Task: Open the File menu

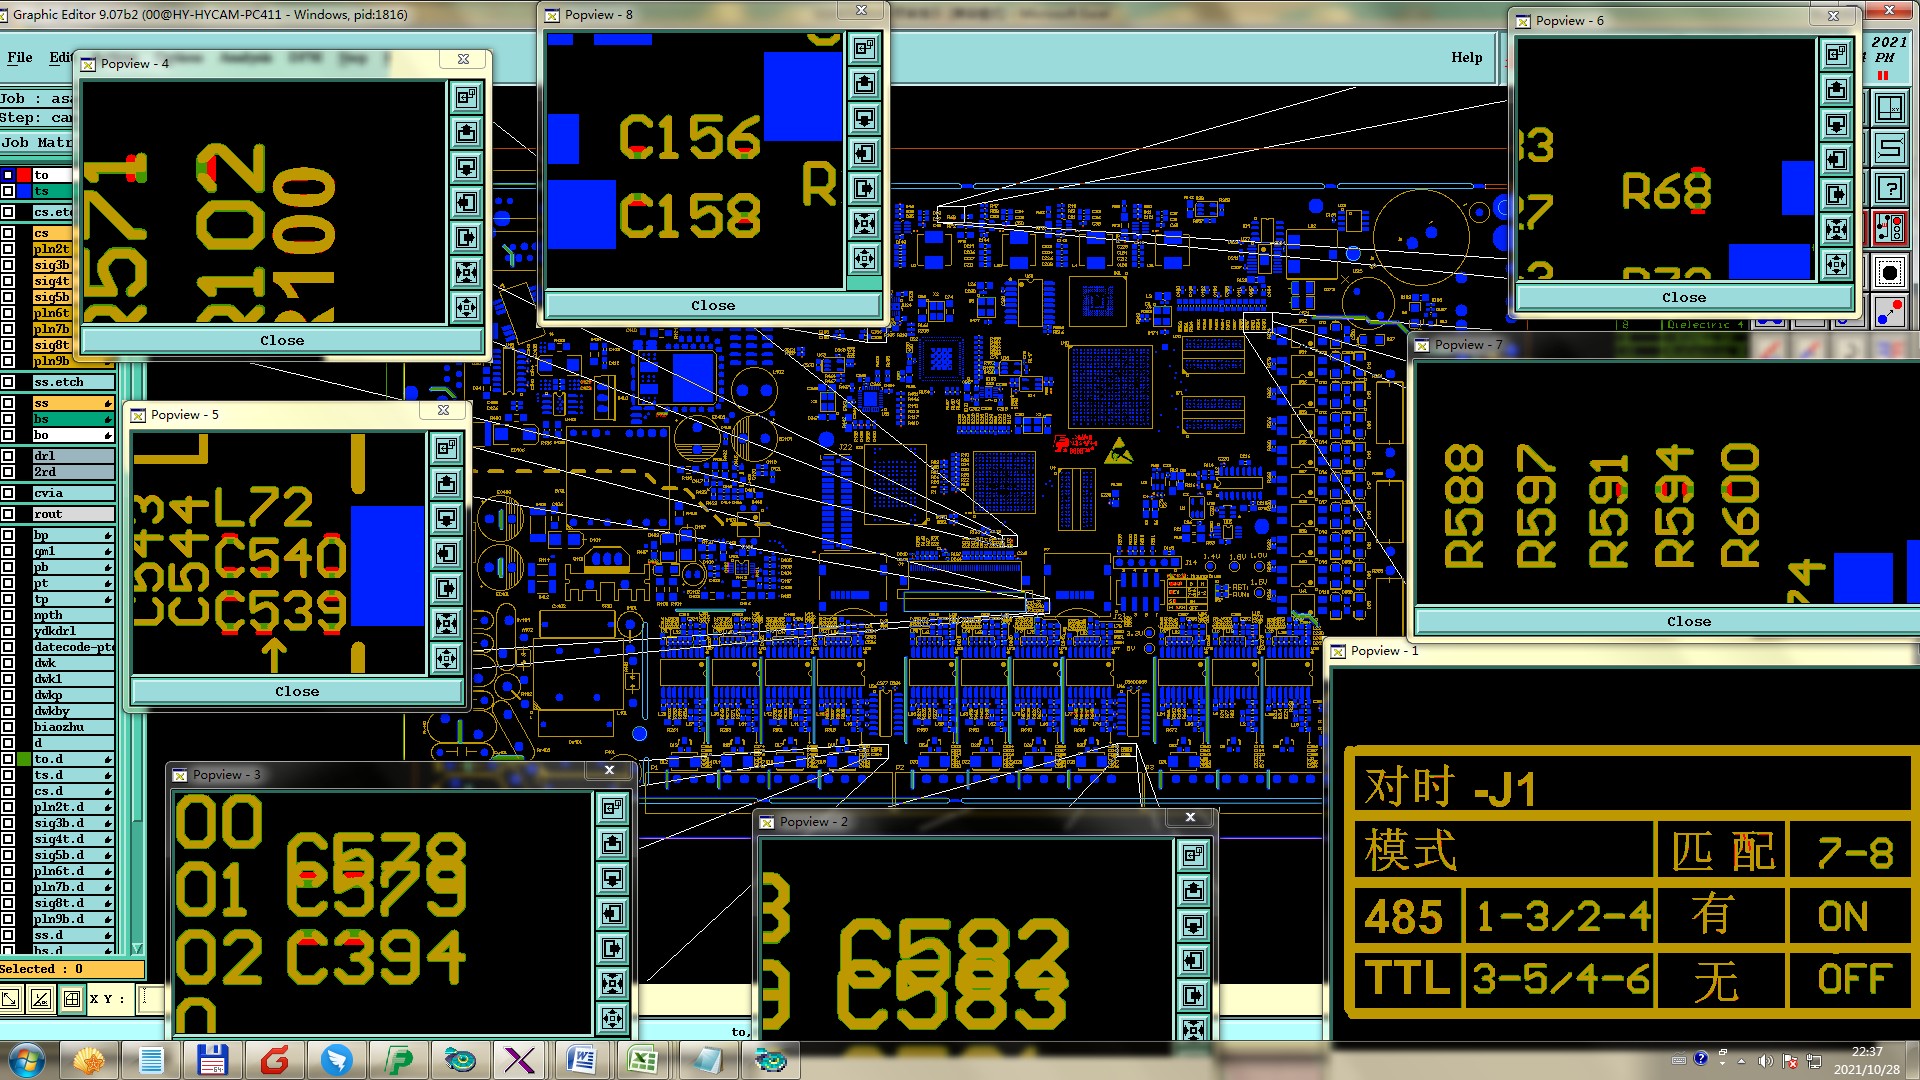Action: (20, 57)
